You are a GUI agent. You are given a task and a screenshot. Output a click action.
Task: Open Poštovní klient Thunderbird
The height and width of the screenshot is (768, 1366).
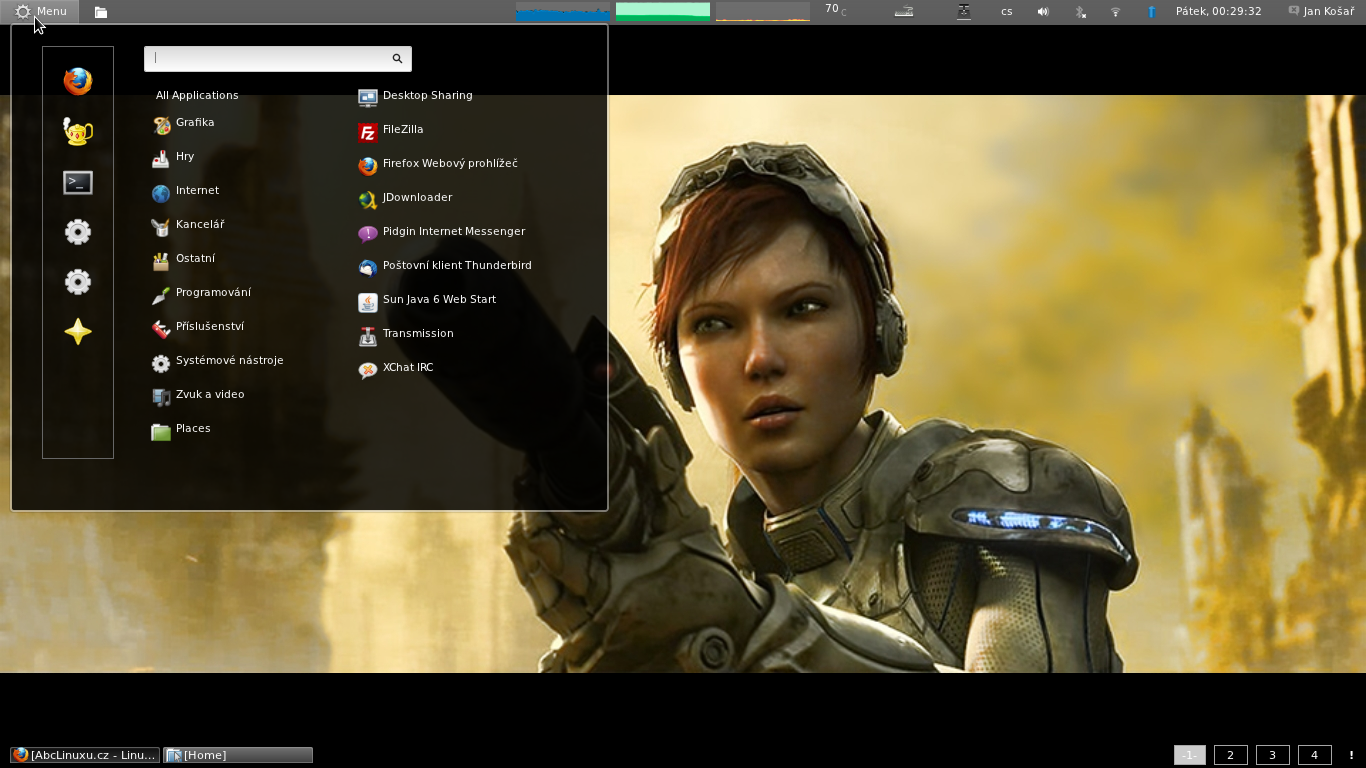456,266
